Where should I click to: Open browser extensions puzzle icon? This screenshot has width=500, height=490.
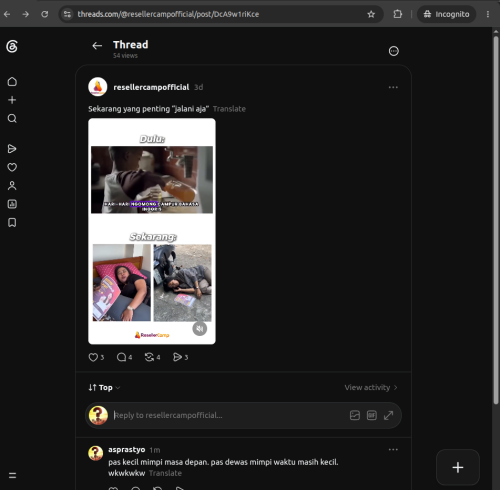pyautogui.click(x=398, y=14)
